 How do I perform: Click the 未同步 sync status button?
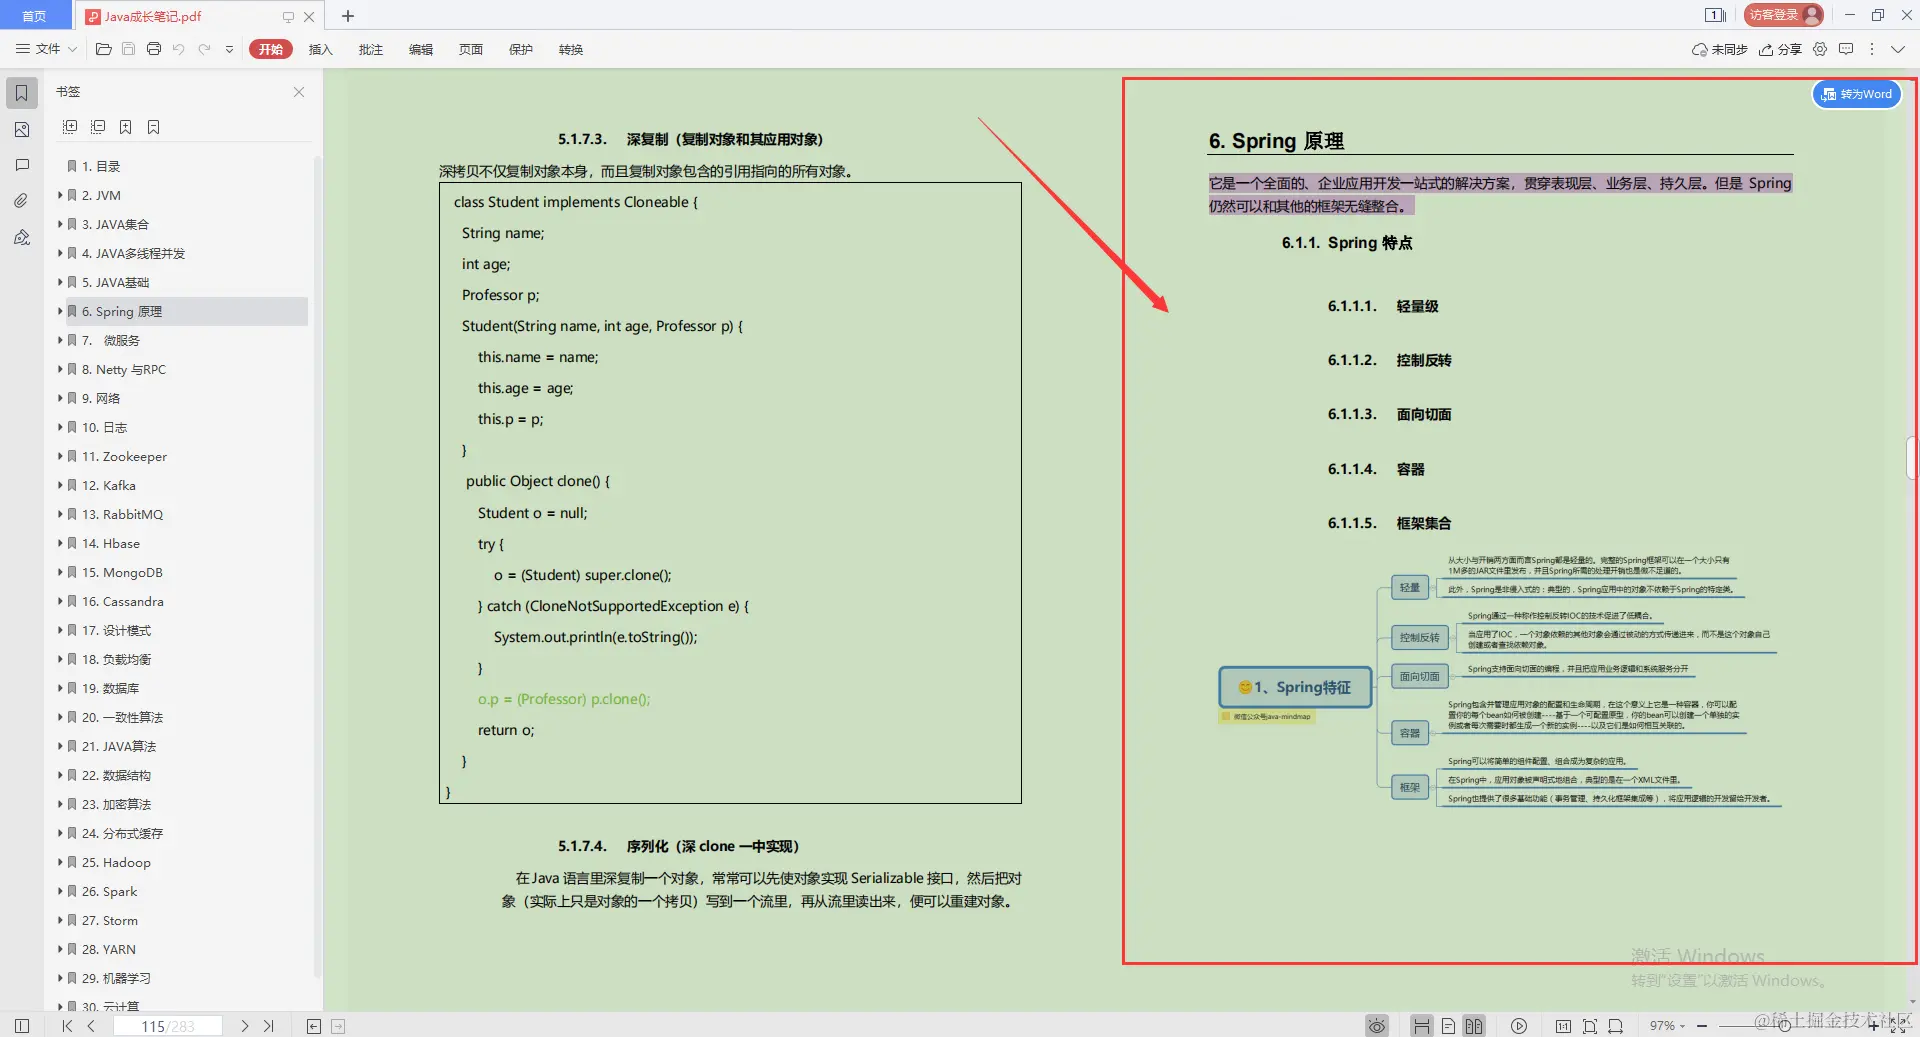pyautogui.click(x=1720, y=49)
